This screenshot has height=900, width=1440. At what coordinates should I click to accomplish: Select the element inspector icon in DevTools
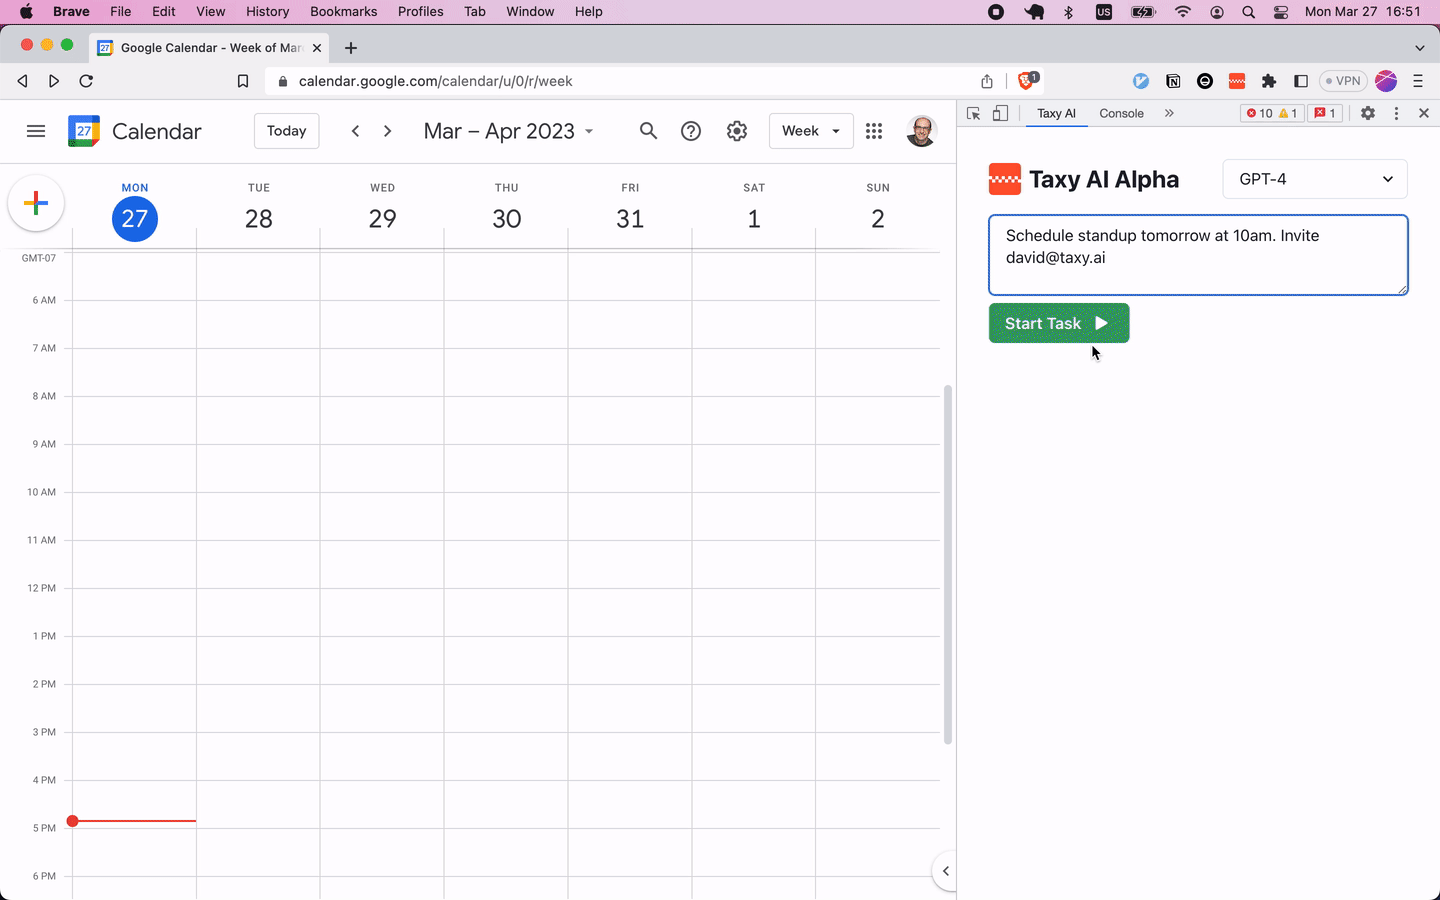tap(973, 113)
